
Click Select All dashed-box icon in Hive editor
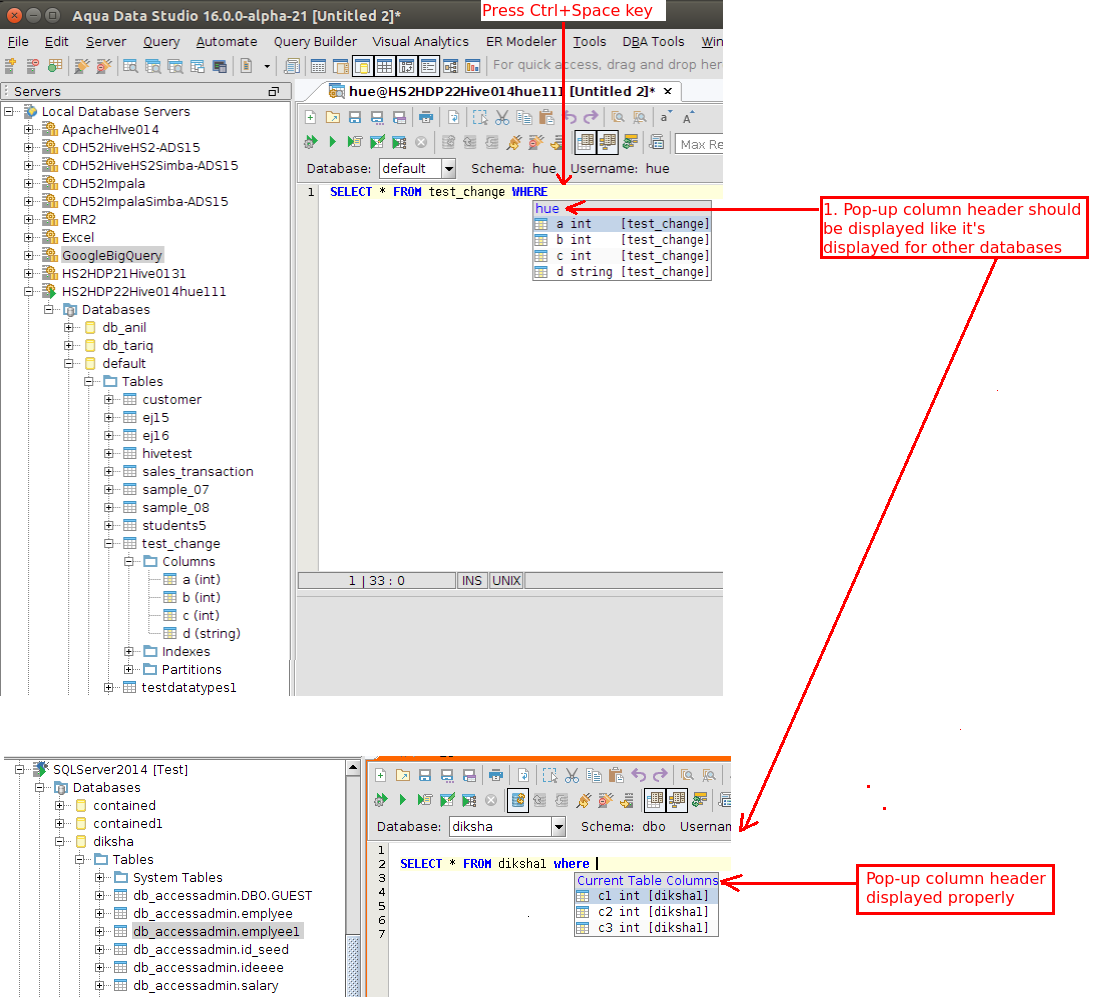480,117
